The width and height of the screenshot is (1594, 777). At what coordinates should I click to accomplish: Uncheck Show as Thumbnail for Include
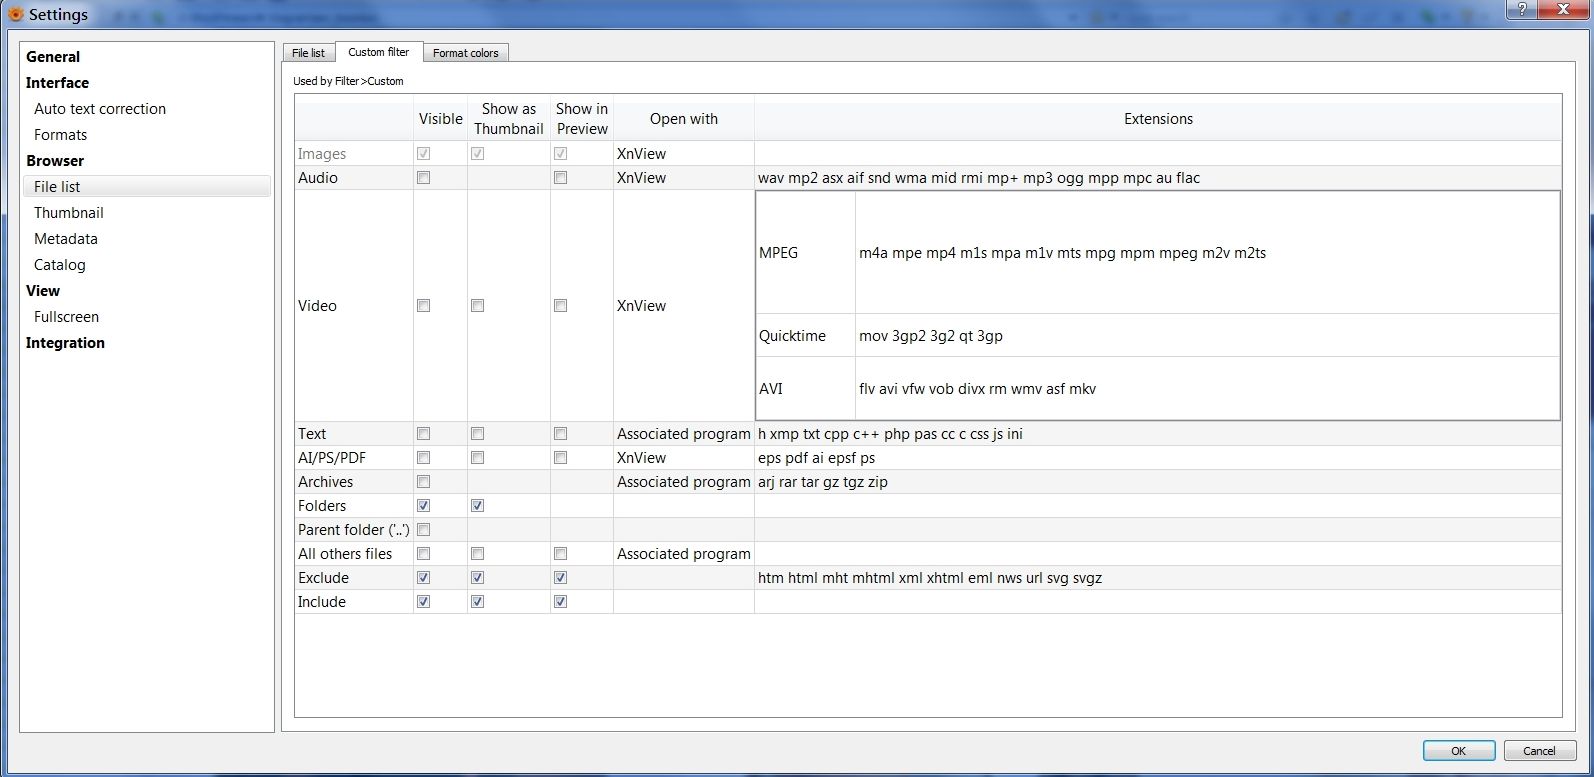click(478, 602)
